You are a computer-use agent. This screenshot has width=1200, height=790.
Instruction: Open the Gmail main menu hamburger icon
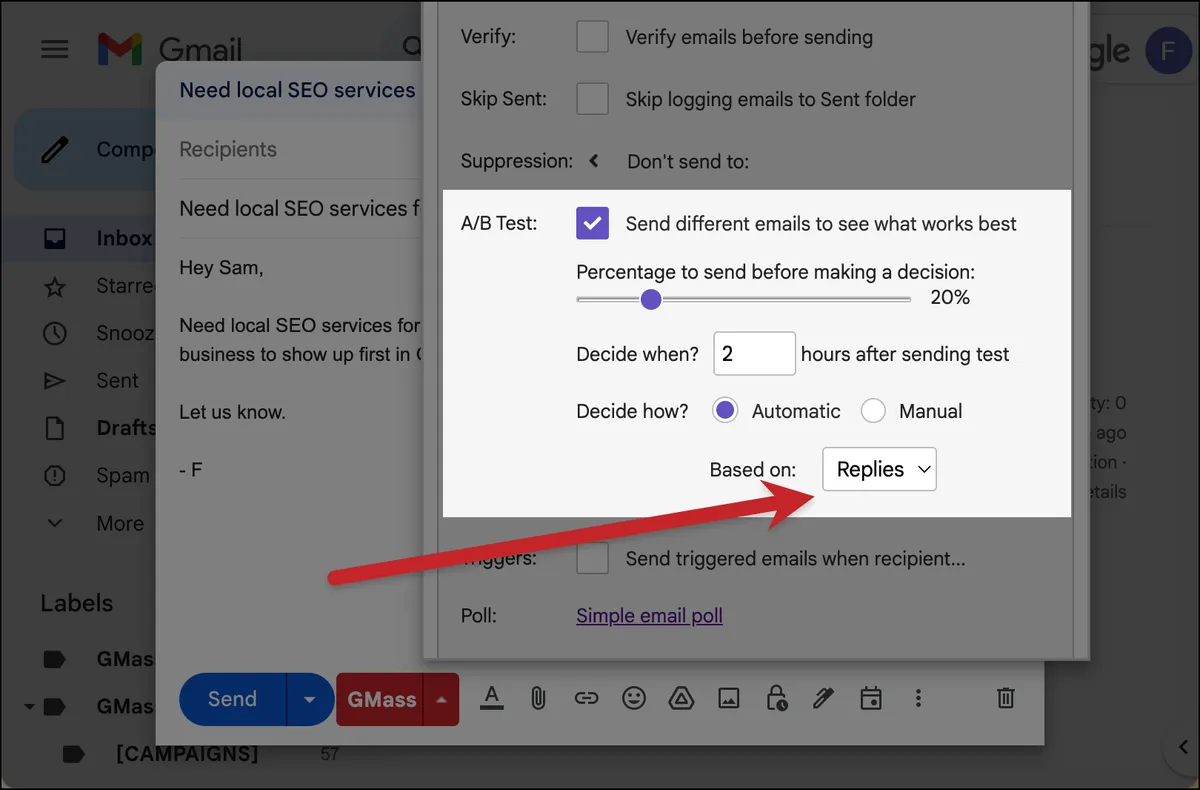pyautogui.click(x=54, y=49)
